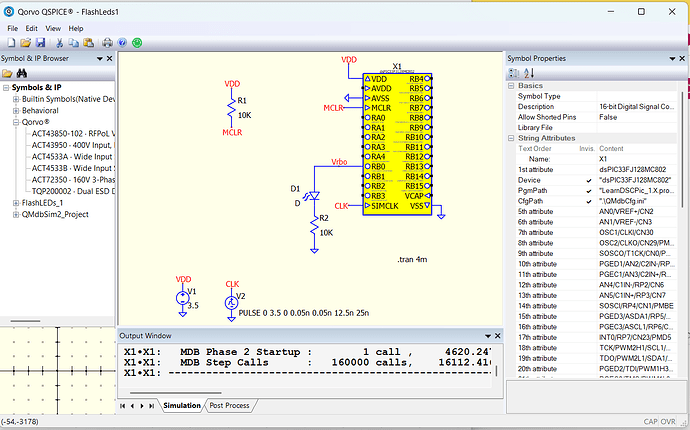Click the previous tab arrow in Output Window
The image size is (690, 430).
tap(132, 406)
